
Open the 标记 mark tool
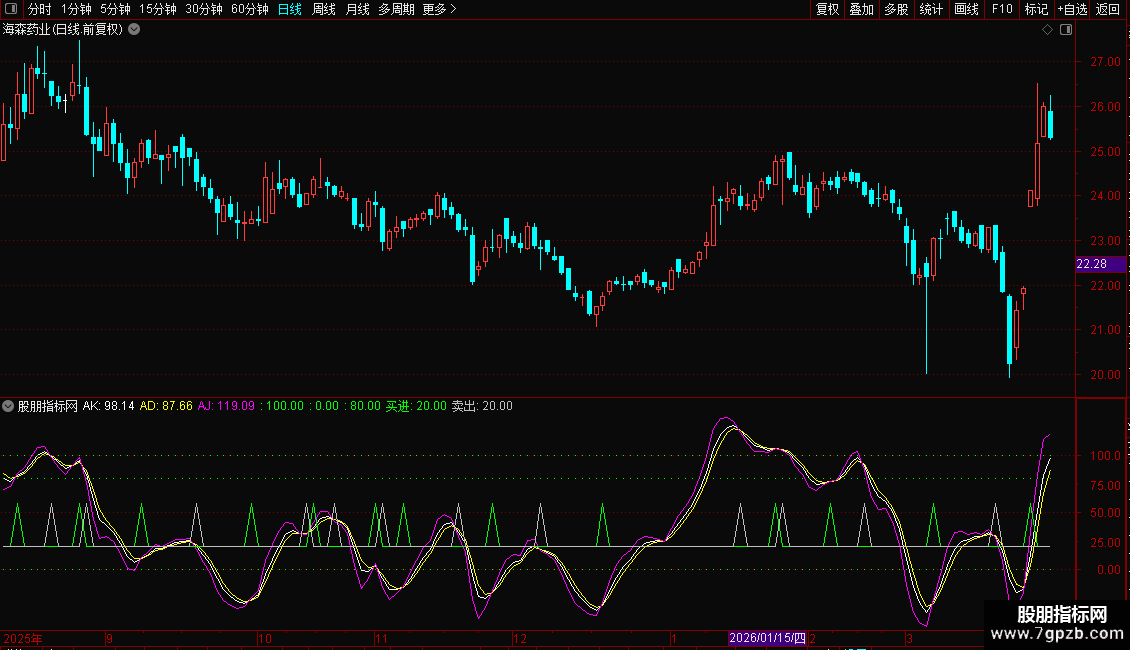1036,9
